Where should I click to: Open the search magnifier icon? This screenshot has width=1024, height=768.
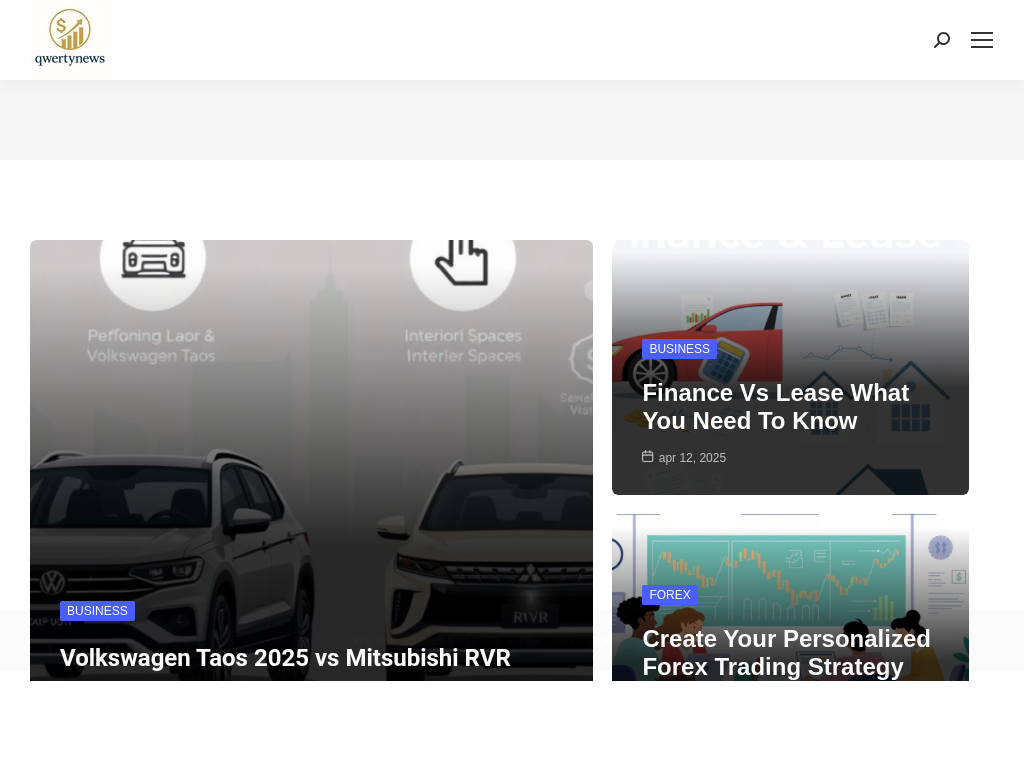942,40
